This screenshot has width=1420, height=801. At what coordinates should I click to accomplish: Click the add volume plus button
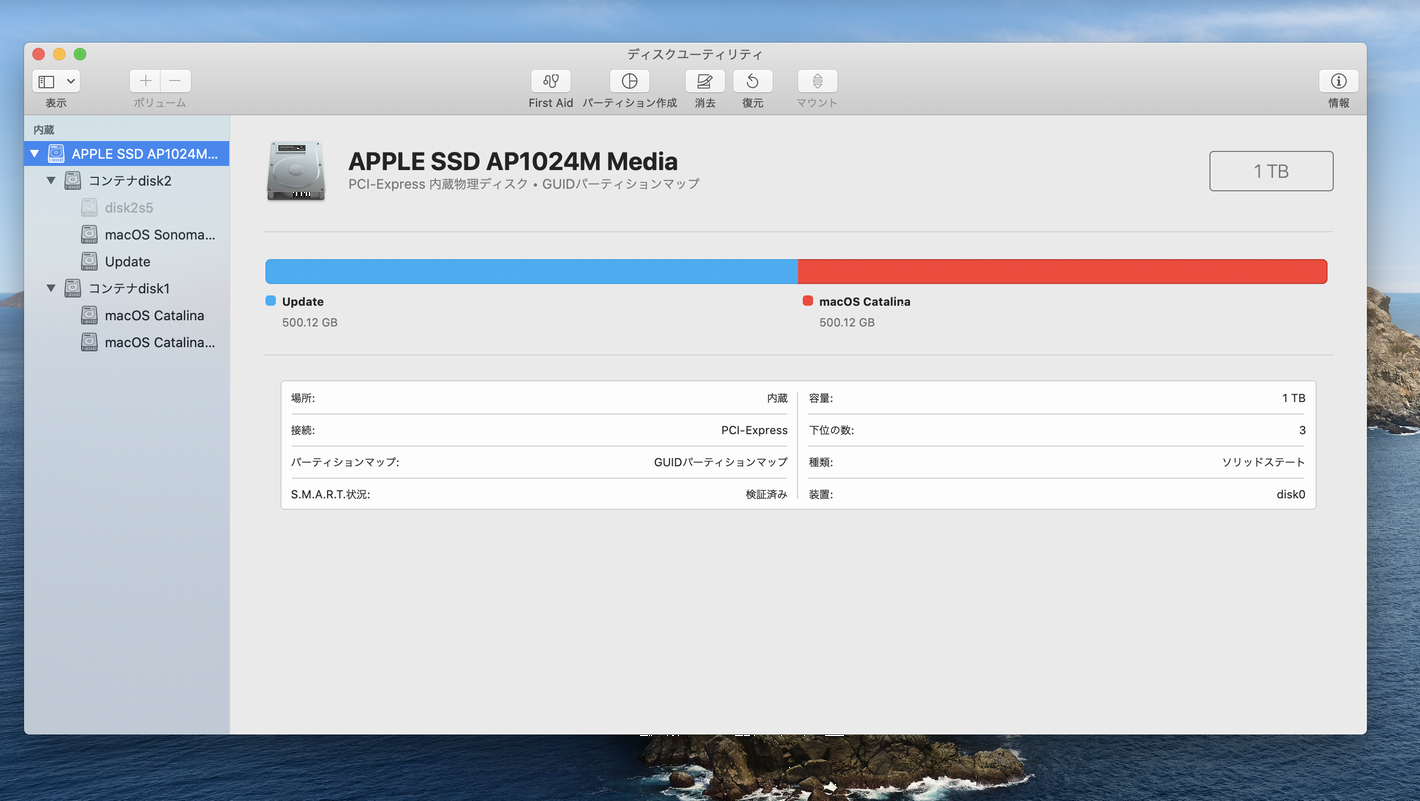click(x=145, y=81)
